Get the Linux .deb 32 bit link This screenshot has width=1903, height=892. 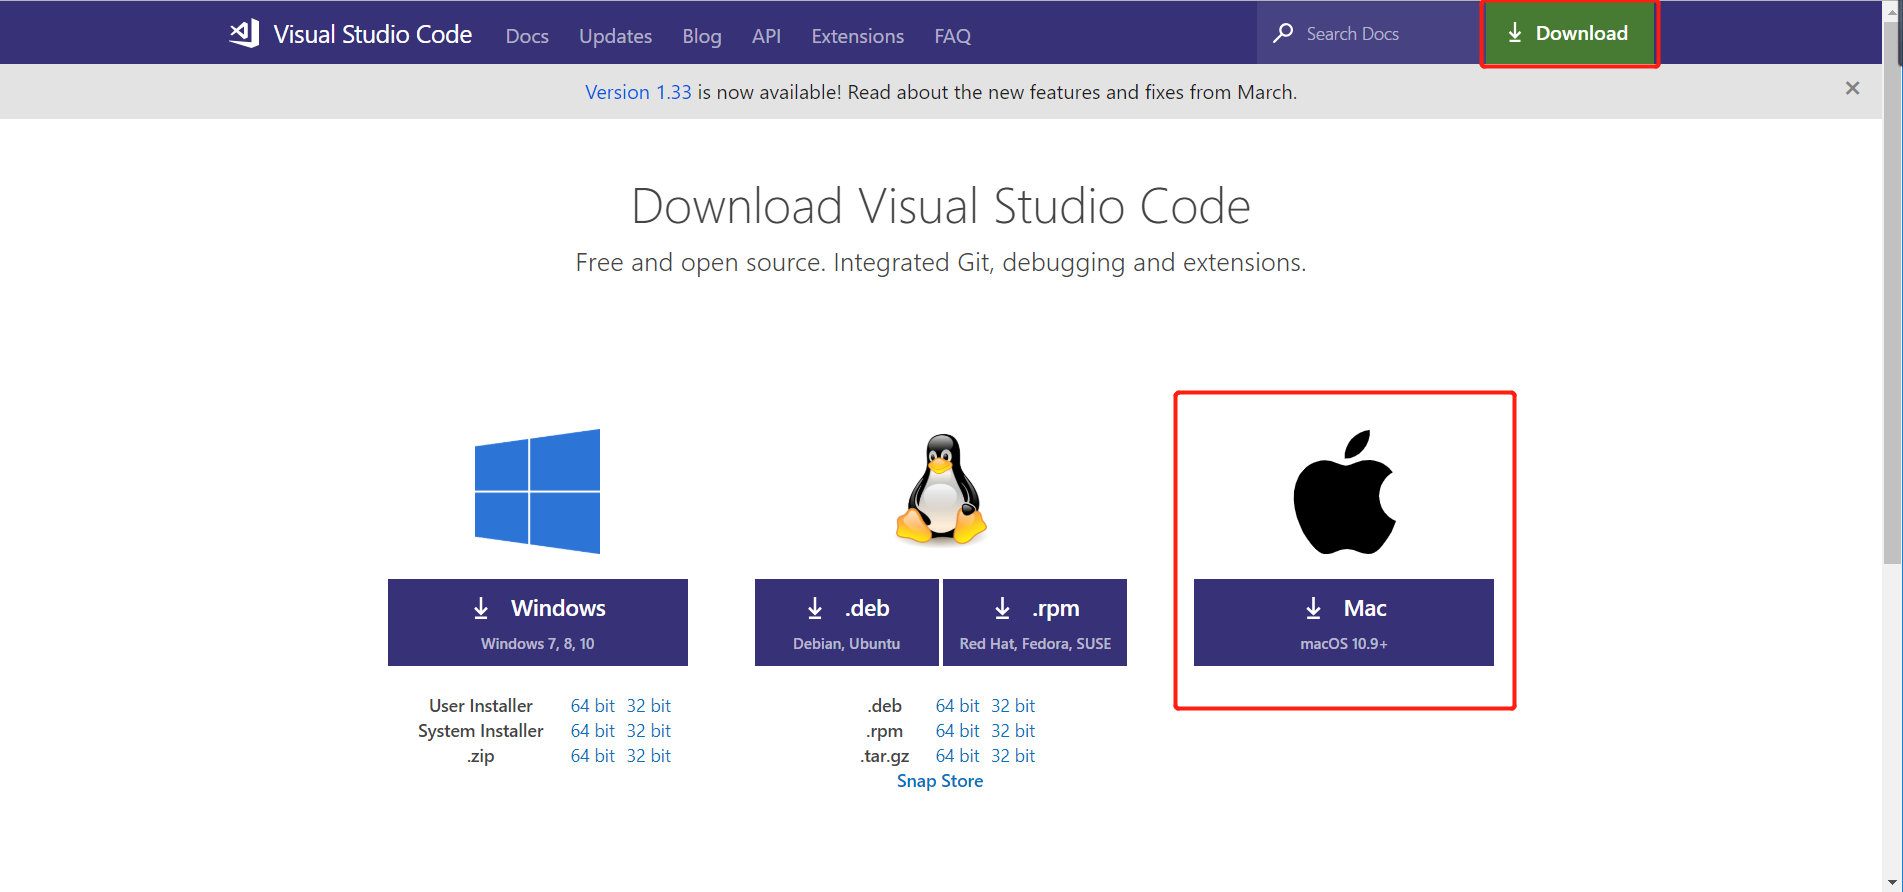coord(1013,706)
